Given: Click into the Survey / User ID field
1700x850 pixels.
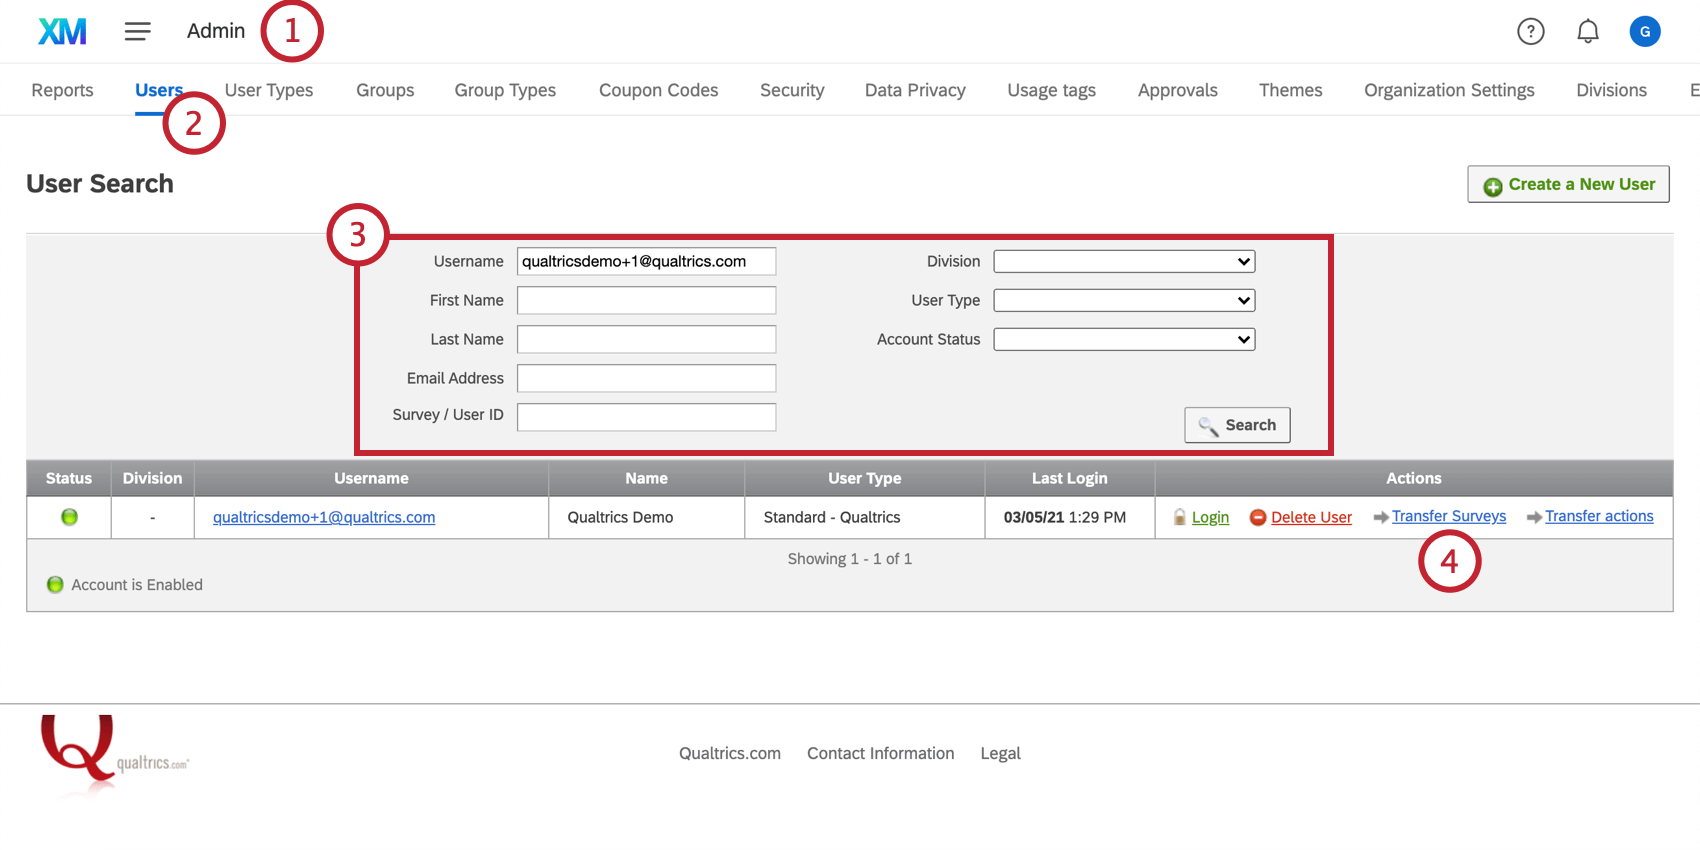Looking at the screenshot, I should click(646, 417).
